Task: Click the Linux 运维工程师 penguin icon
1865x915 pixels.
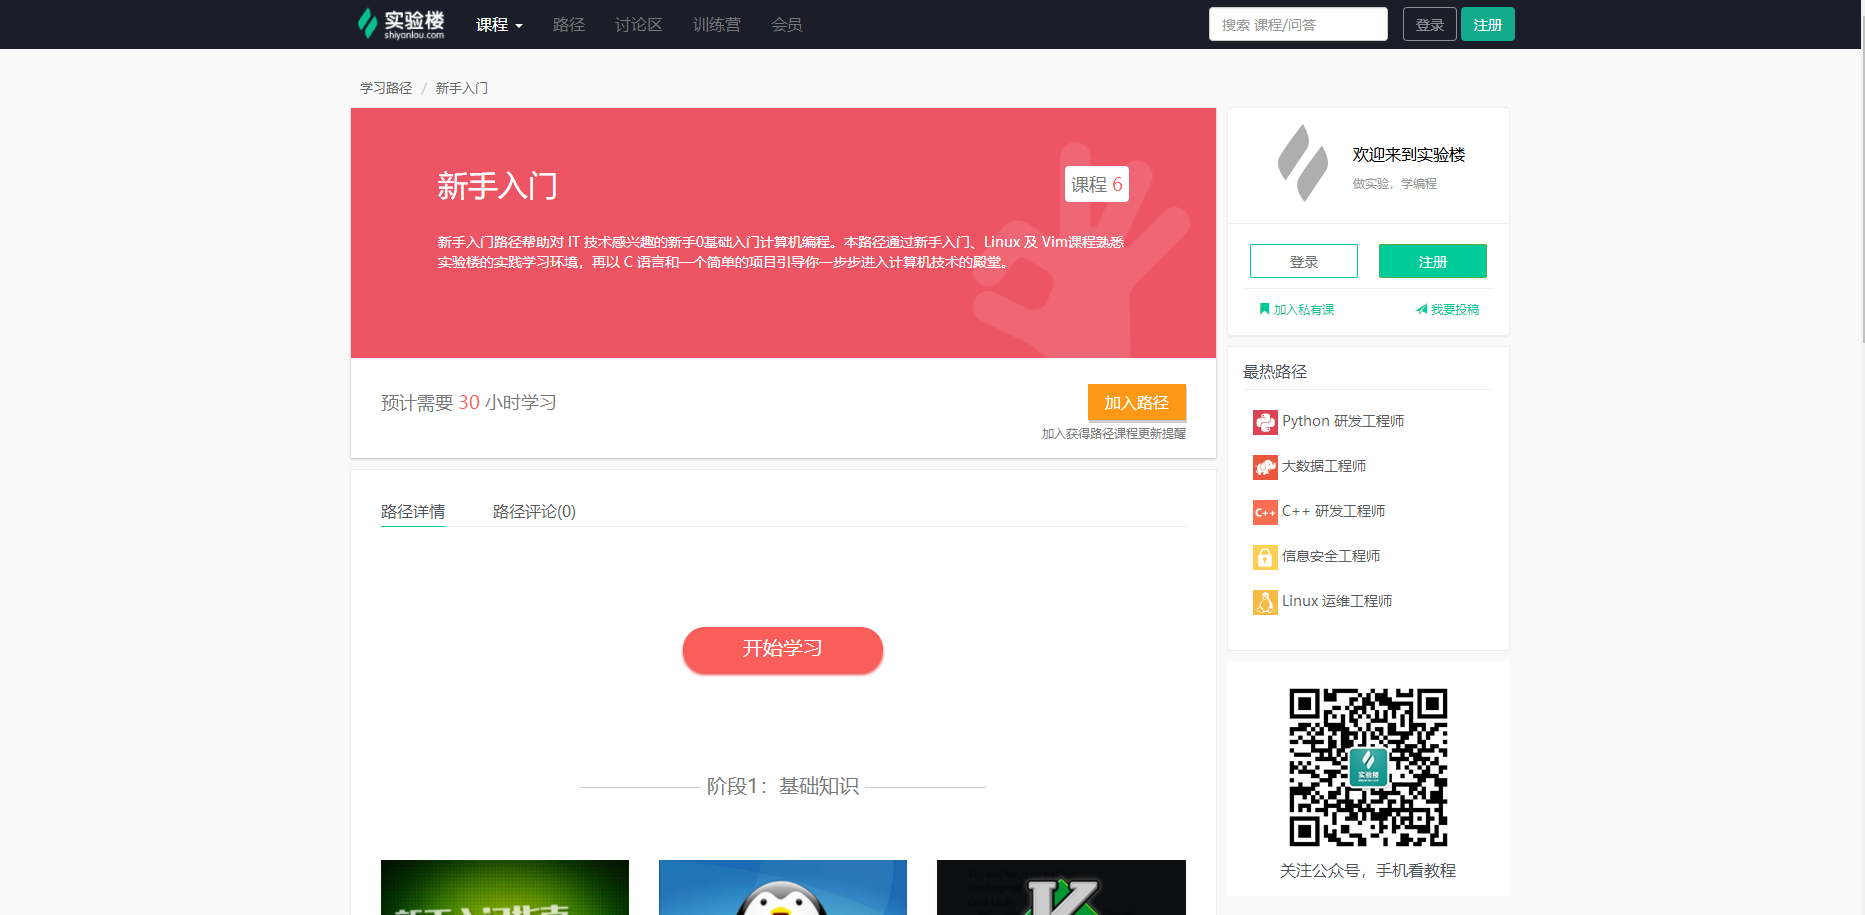Action: (1265, 601)
